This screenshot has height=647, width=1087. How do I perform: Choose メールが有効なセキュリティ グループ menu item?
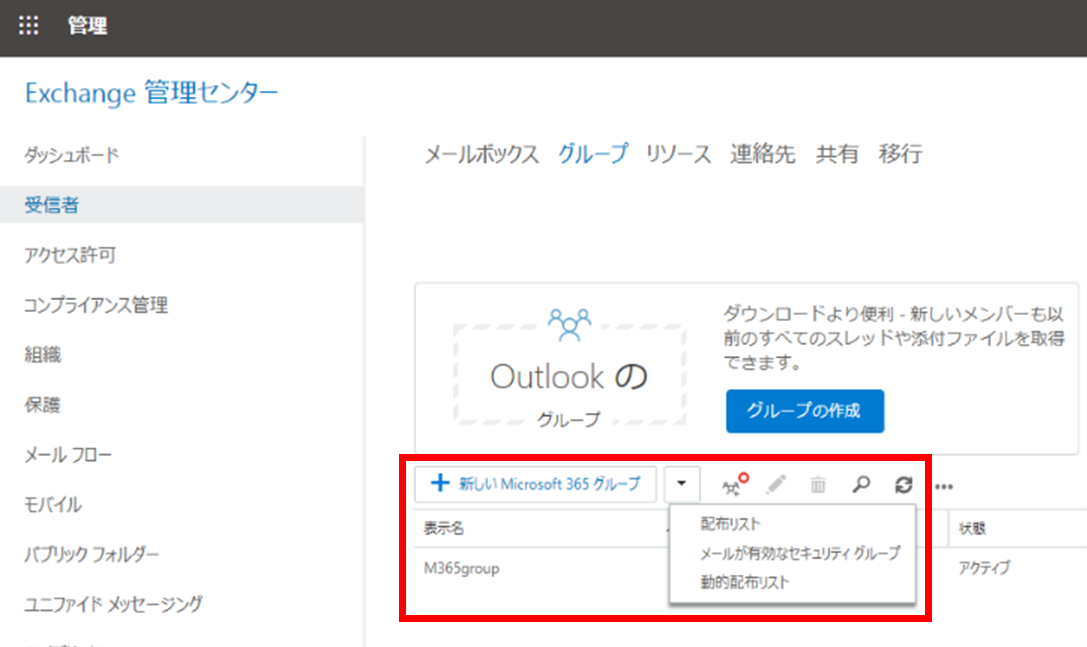pos(800,553)
